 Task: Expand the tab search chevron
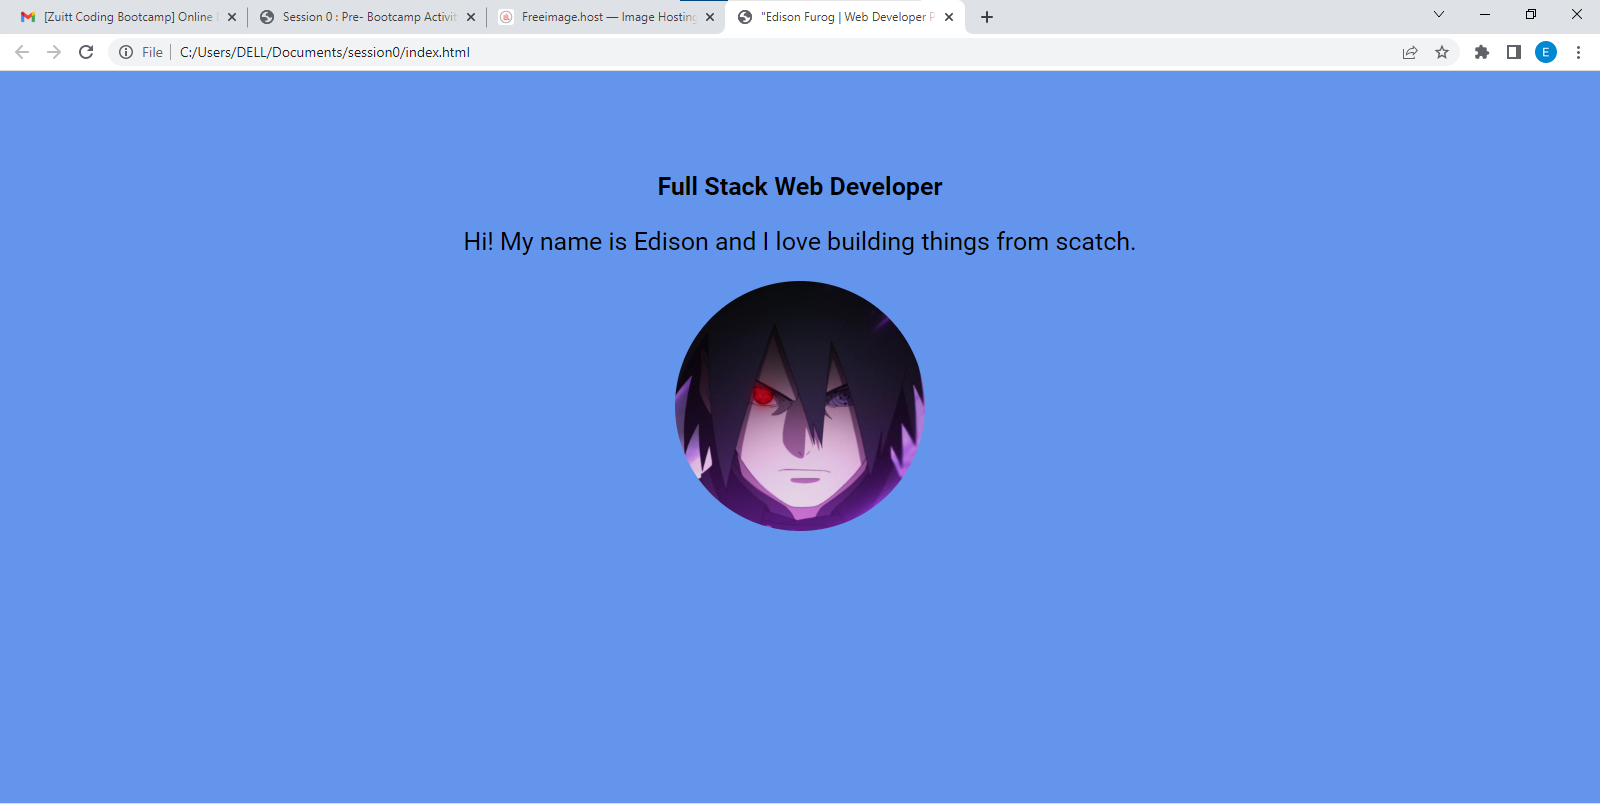[x=1439, y=14]
